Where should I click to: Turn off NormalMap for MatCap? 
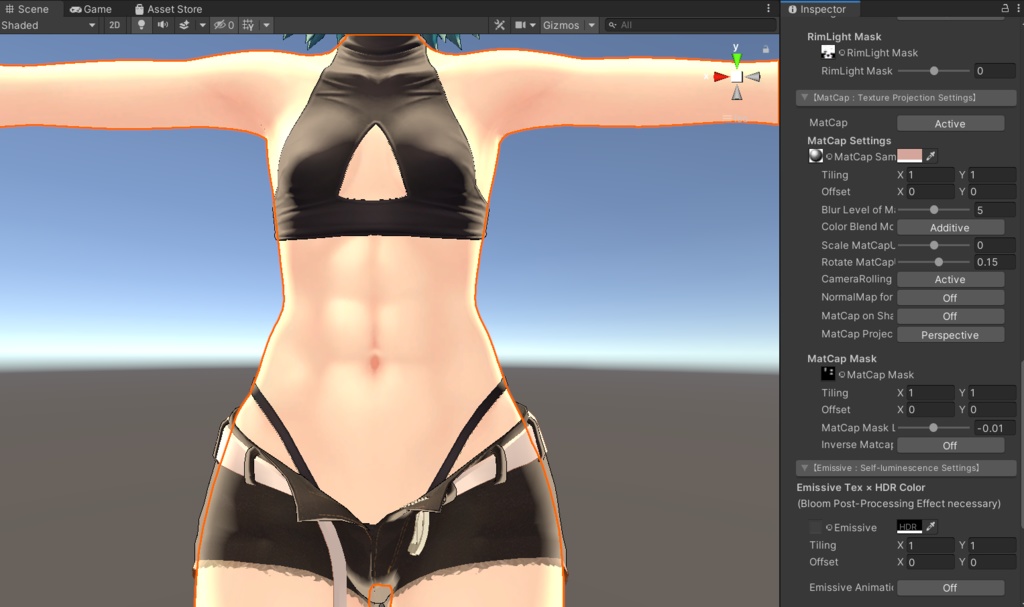point(949,297)
